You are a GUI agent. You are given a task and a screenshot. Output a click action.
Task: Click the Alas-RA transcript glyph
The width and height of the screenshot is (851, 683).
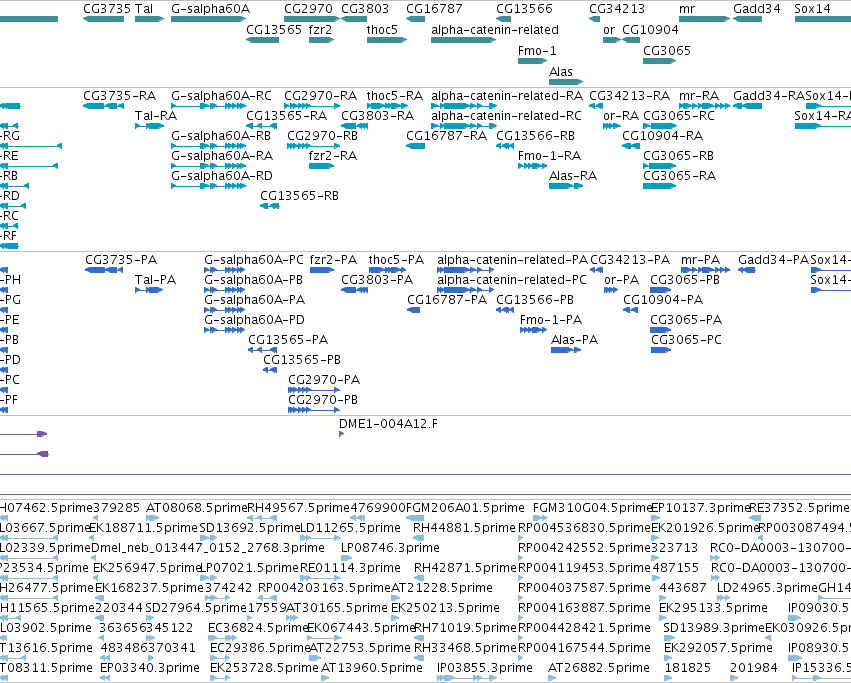coord(566,186)
